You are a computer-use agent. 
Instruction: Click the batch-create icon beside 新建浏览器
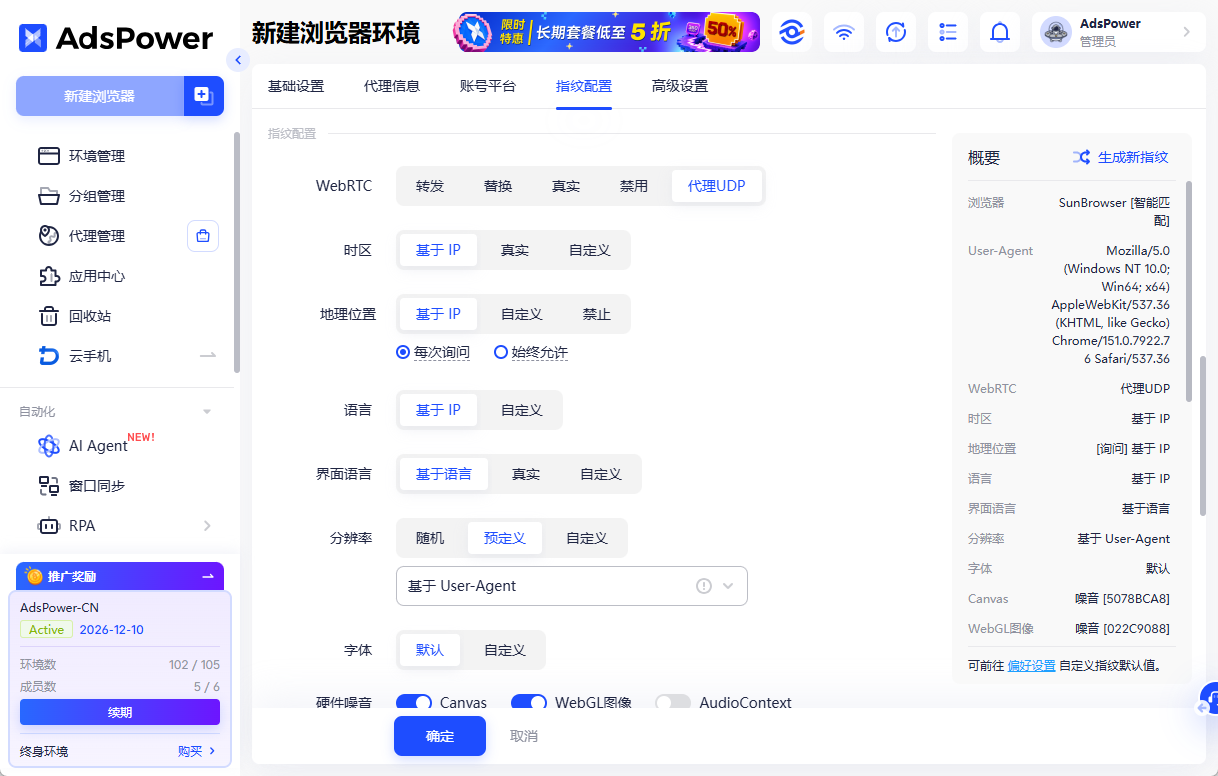click(x=204, y=96)
